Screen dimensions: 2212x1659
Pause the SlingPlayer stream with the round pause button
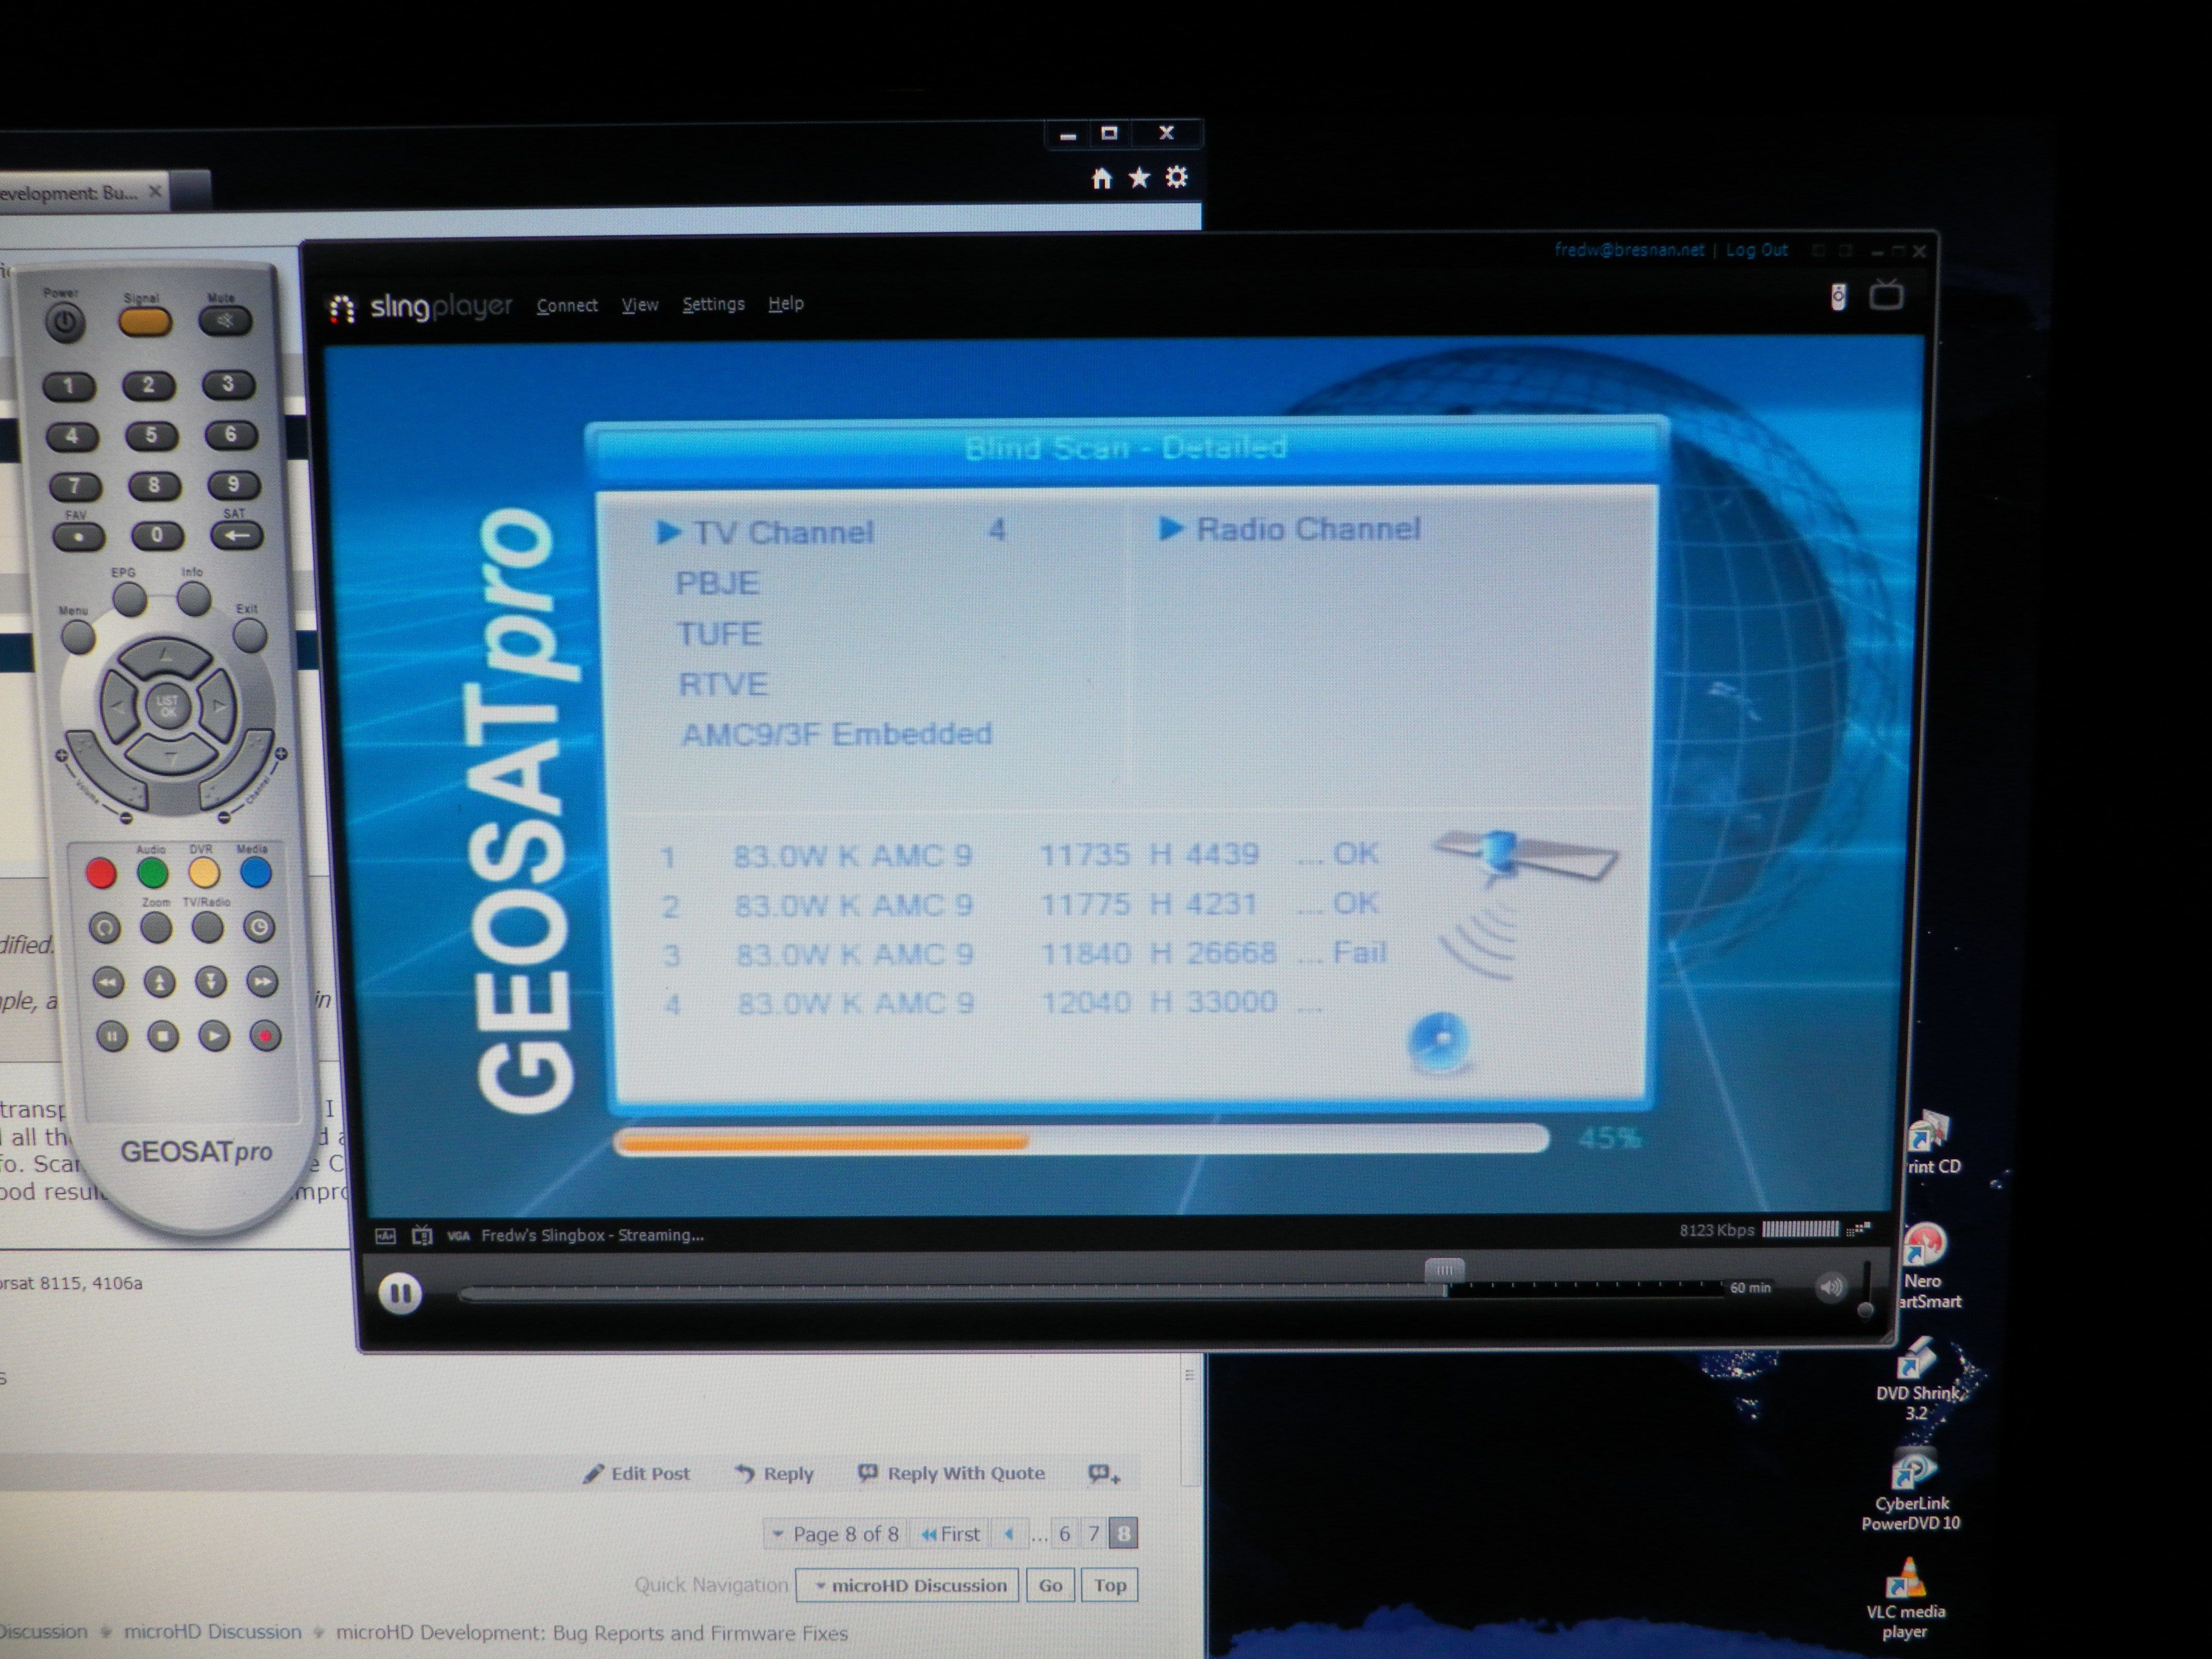[400, 1294]
